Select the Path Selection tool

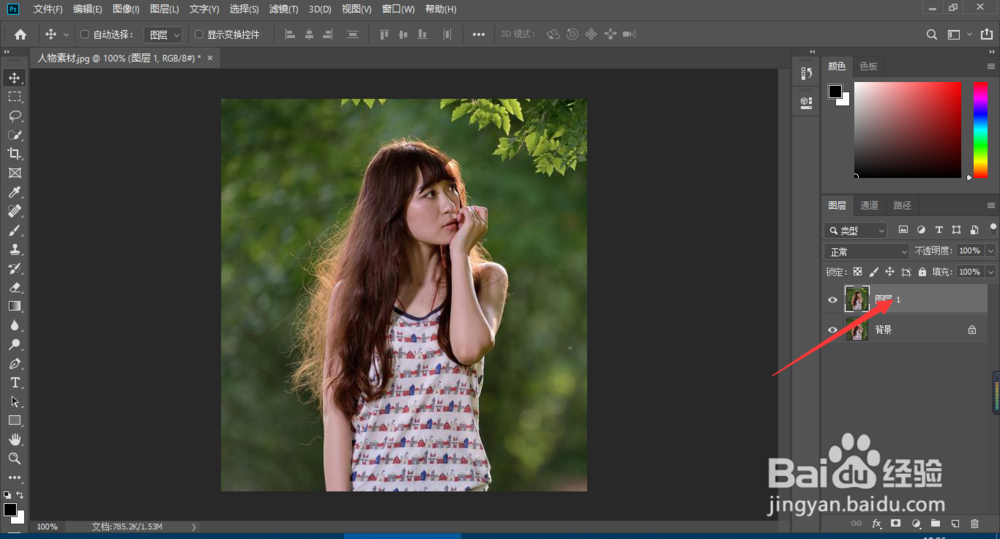point(14,402)
